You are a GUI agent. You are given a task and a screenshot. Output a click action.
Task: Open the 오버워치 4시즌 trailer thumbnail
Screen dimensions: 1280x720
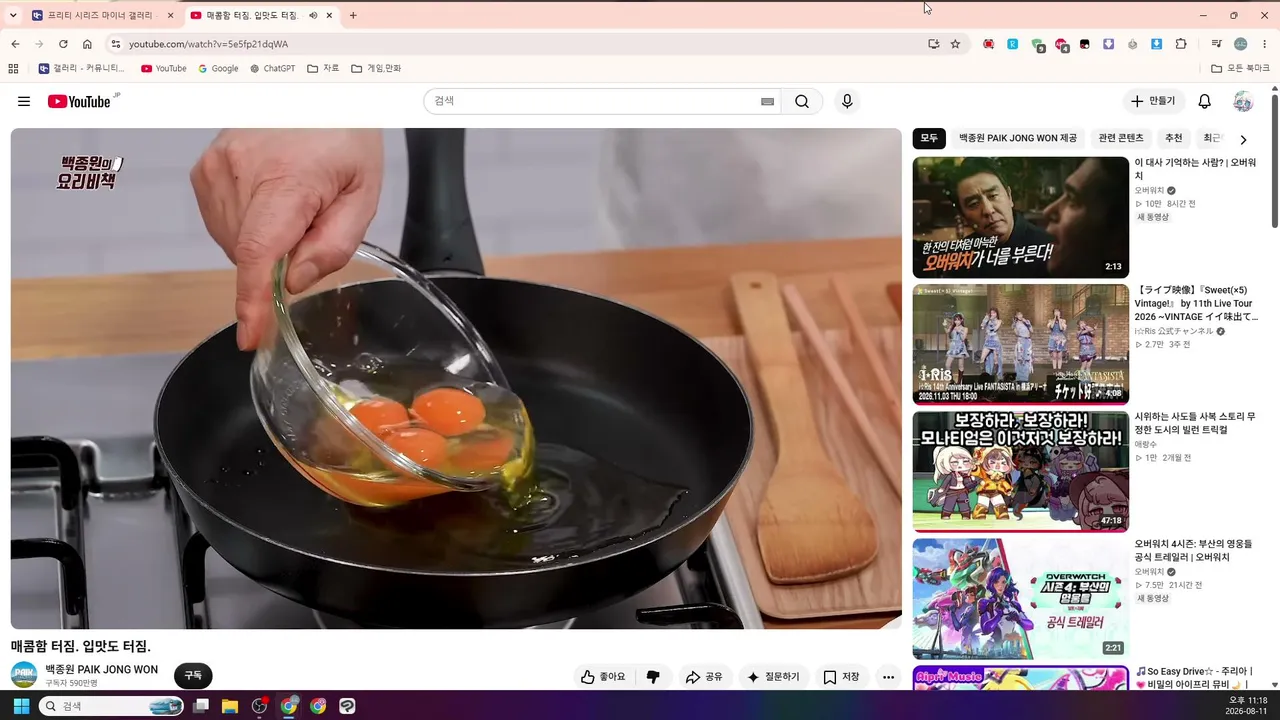1020,598
